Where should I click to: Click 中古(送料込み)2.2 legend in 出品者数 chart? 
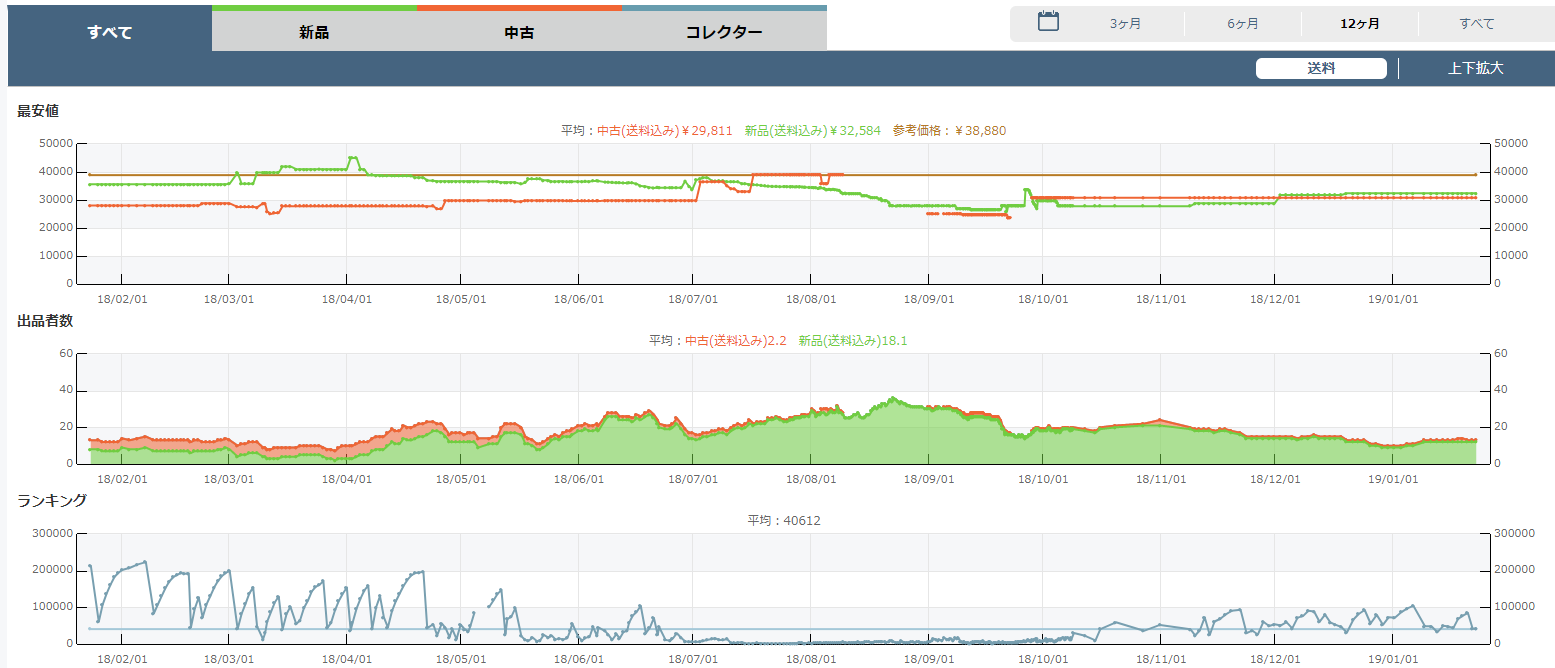coord(735,341)
